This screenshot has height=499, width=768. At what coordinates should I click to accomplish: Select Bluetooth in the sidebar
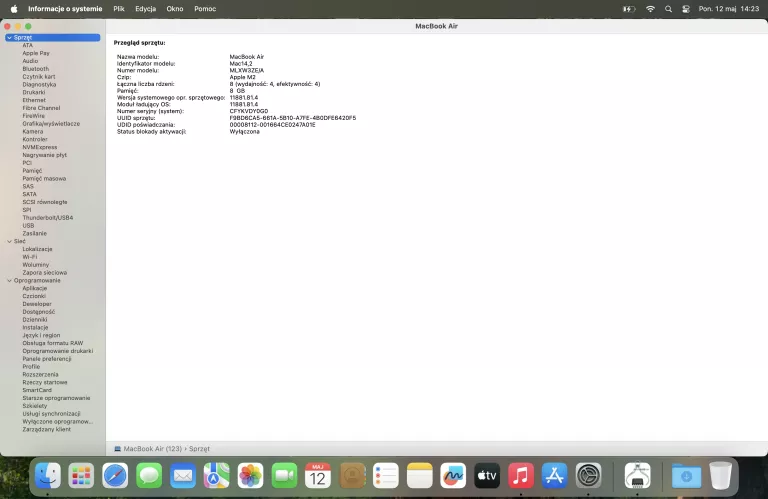click(35, 69)
